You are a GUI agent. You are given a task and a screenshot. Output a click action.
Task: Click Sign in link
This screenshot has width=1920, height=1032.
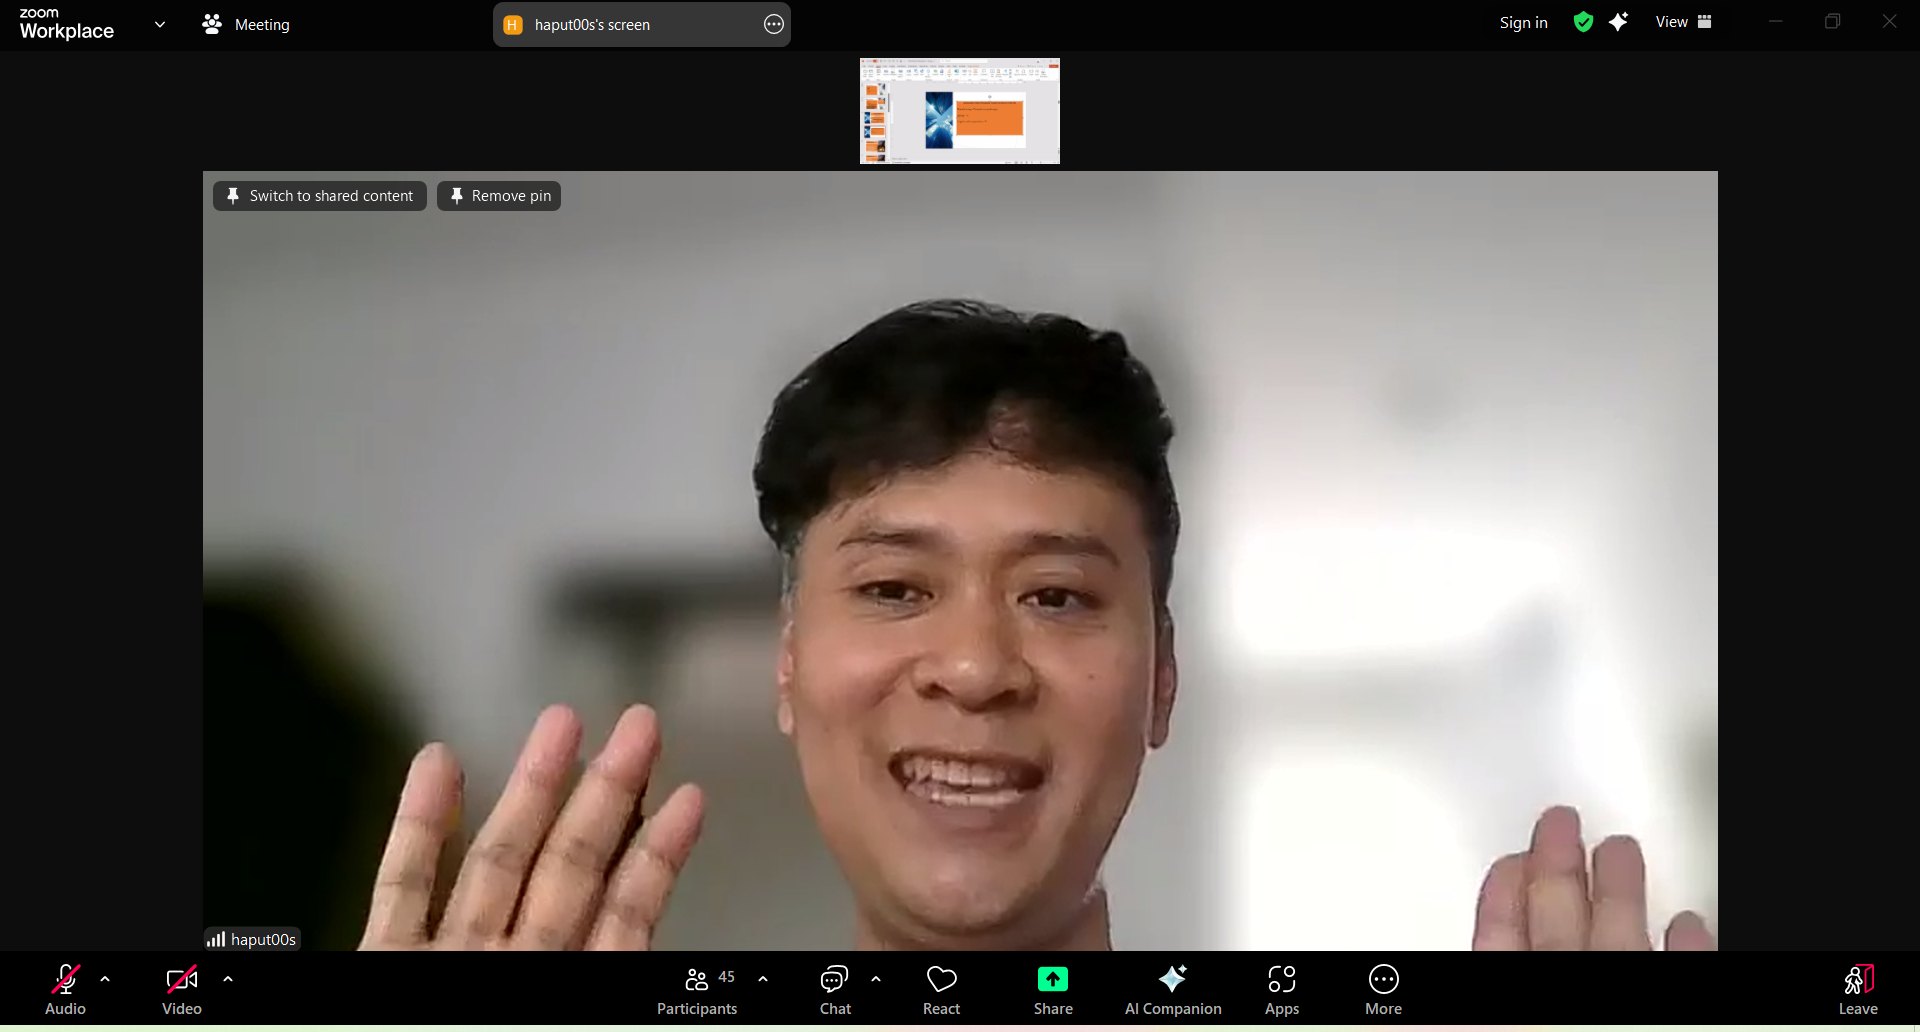pos(1523,22)
